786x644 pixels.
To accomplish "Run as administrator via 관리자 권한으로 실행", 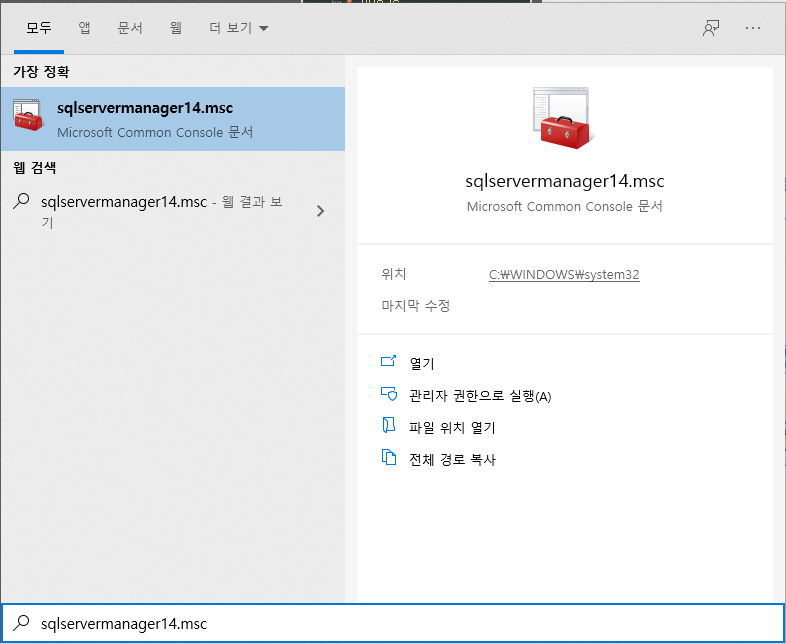I will pos(480,396).
